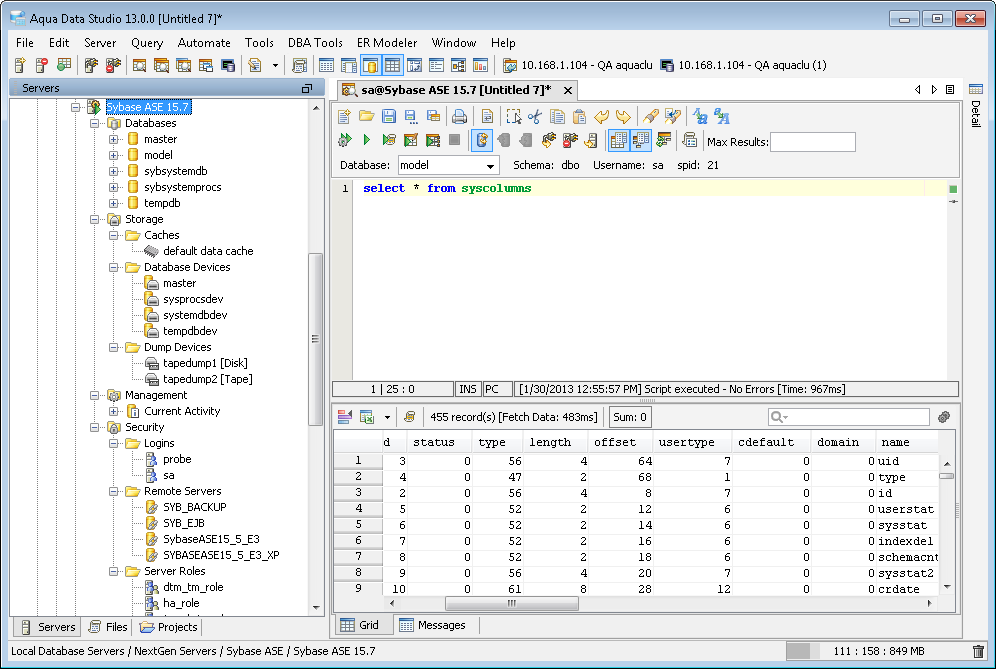Image resolution: width=996 pixels, height=669 pixels.
Task: Select the 'usertype' column header
Action: click(690, 442)
